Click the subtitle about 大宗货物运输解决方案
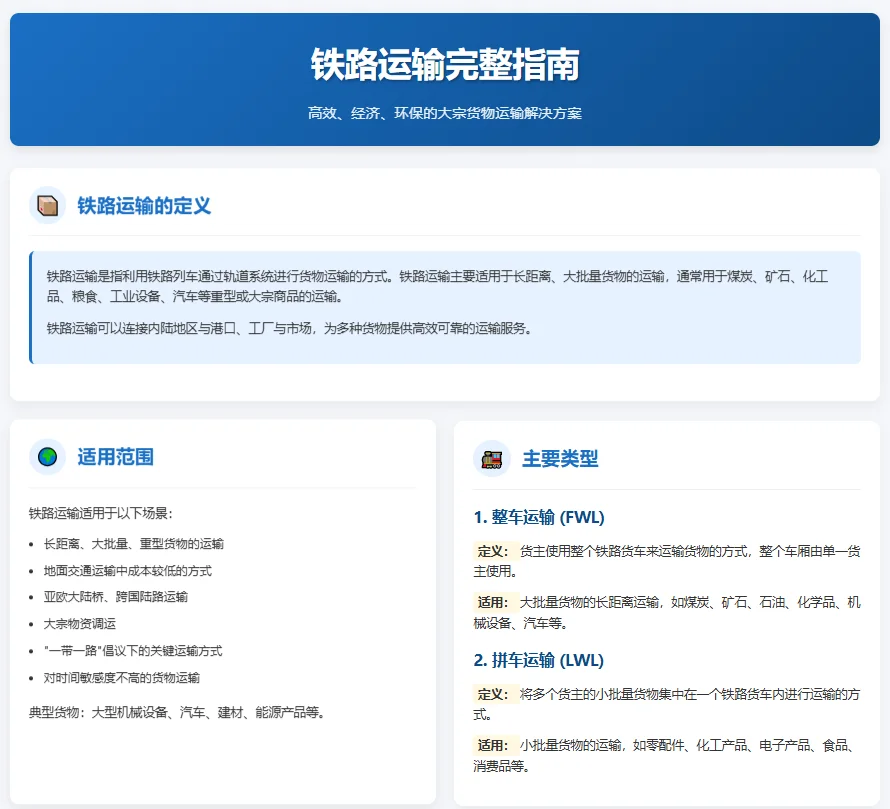 pos(444,113)
